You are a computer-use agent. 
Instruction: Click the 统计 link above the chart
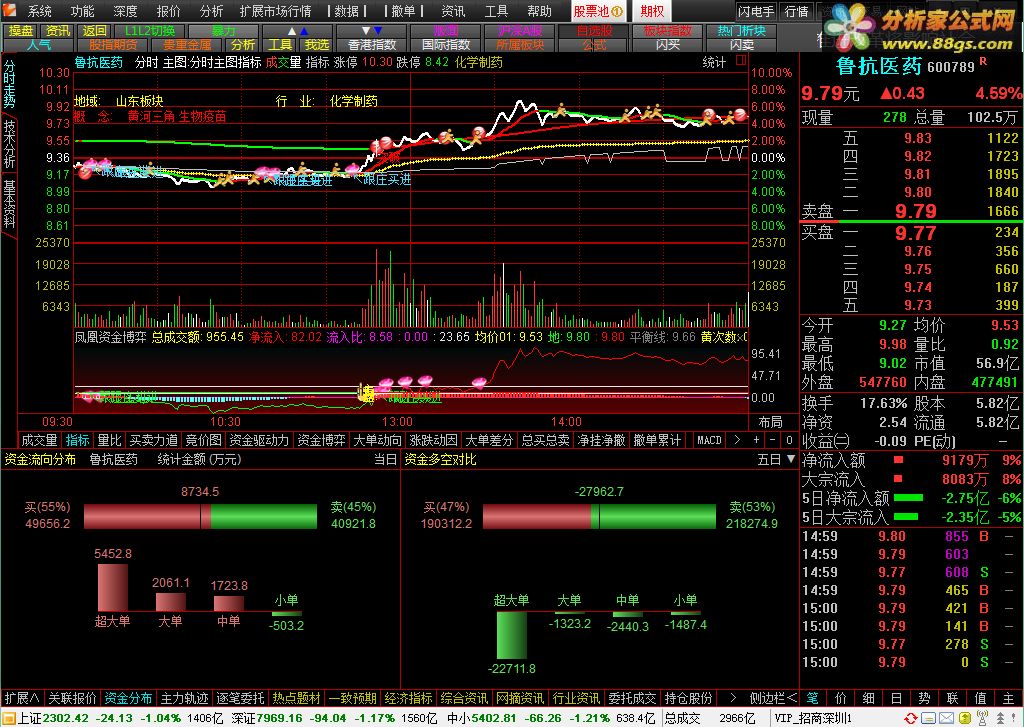point(714,62)
